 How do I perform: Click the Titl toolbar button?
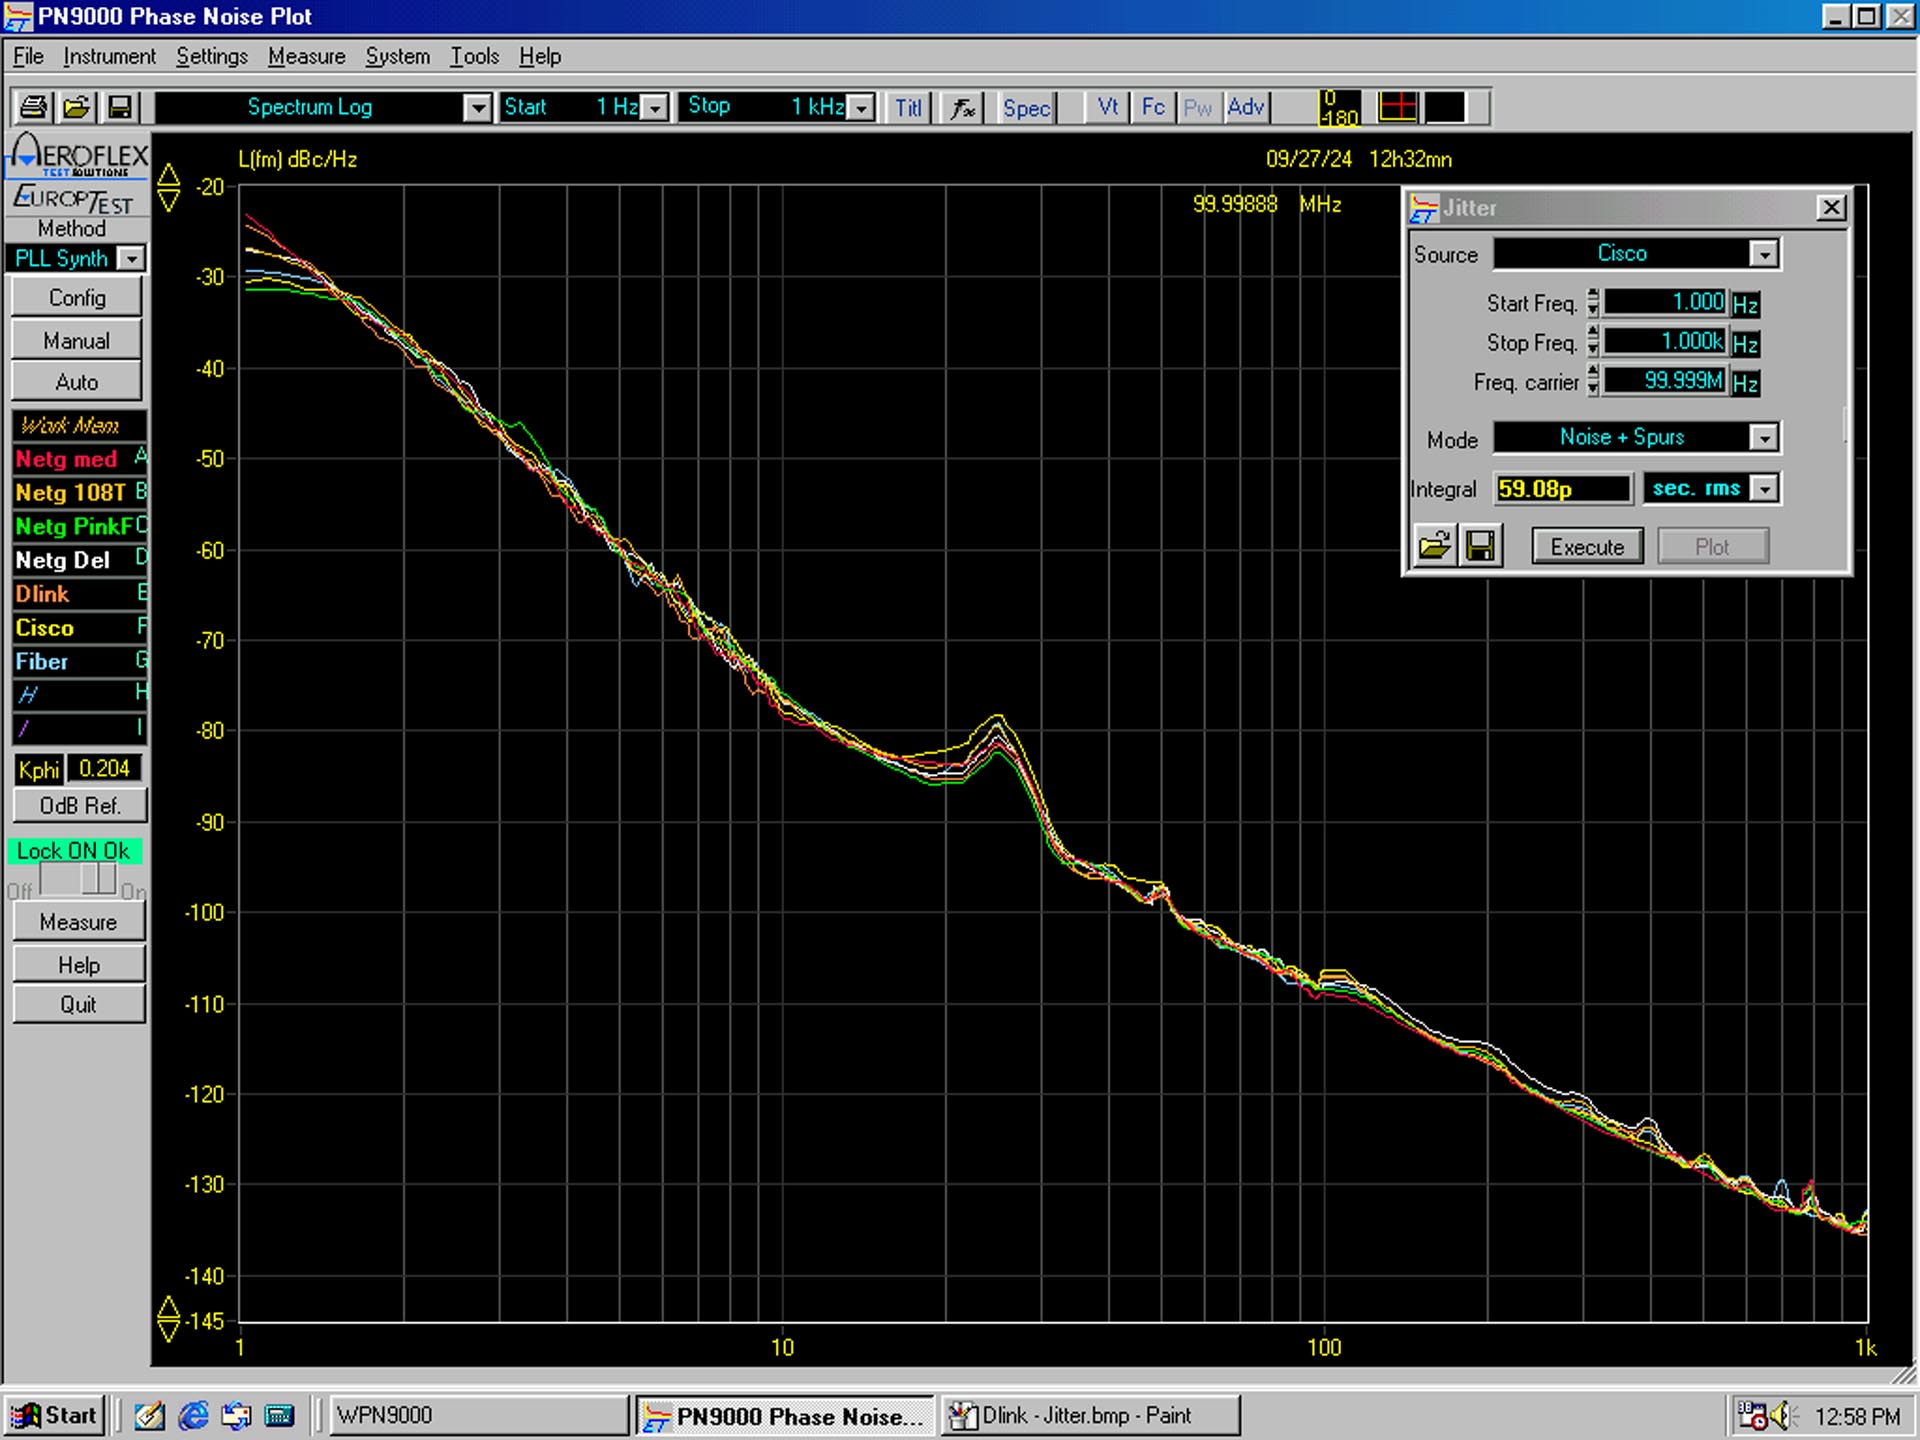click(908, 107)
